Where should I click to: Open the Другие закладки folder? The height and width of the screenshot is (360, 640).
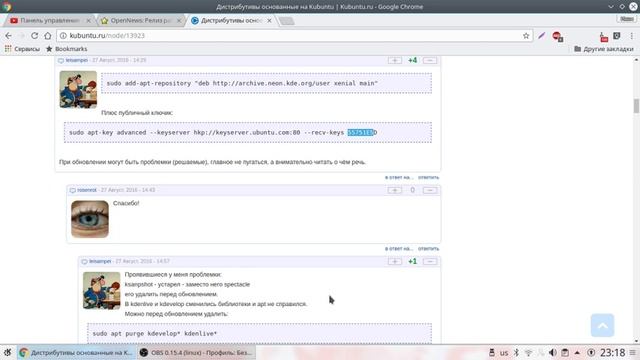[x=604, y=49]
